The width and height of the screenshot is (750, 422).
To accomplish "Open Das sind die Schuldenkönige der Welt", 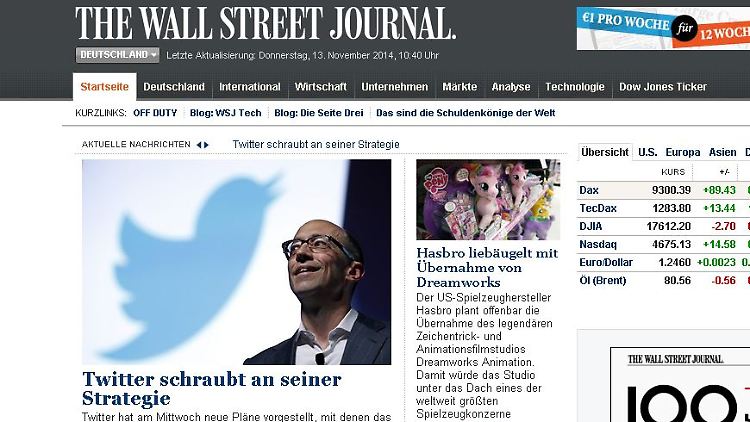I will [x=465, y=113].
